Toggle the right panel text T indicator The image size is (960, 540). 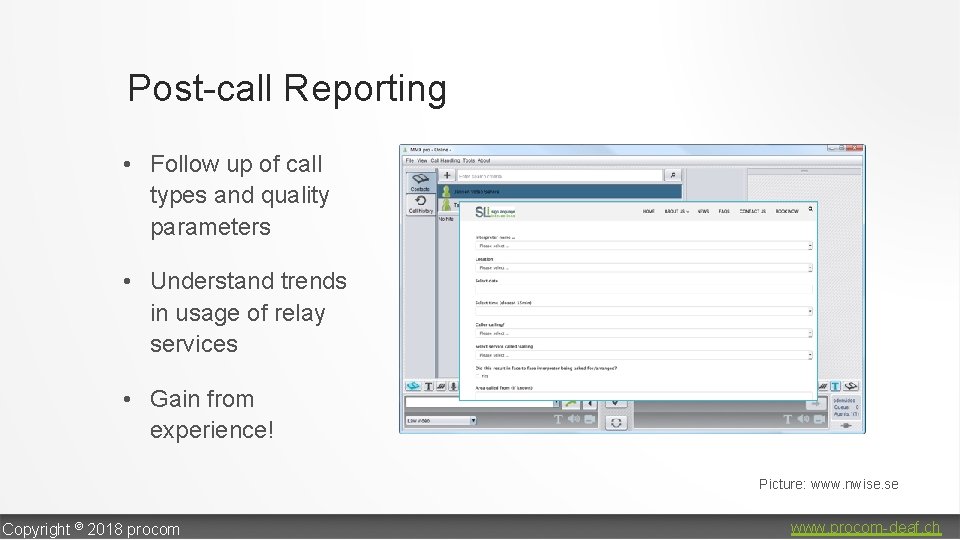click(787, 419)
